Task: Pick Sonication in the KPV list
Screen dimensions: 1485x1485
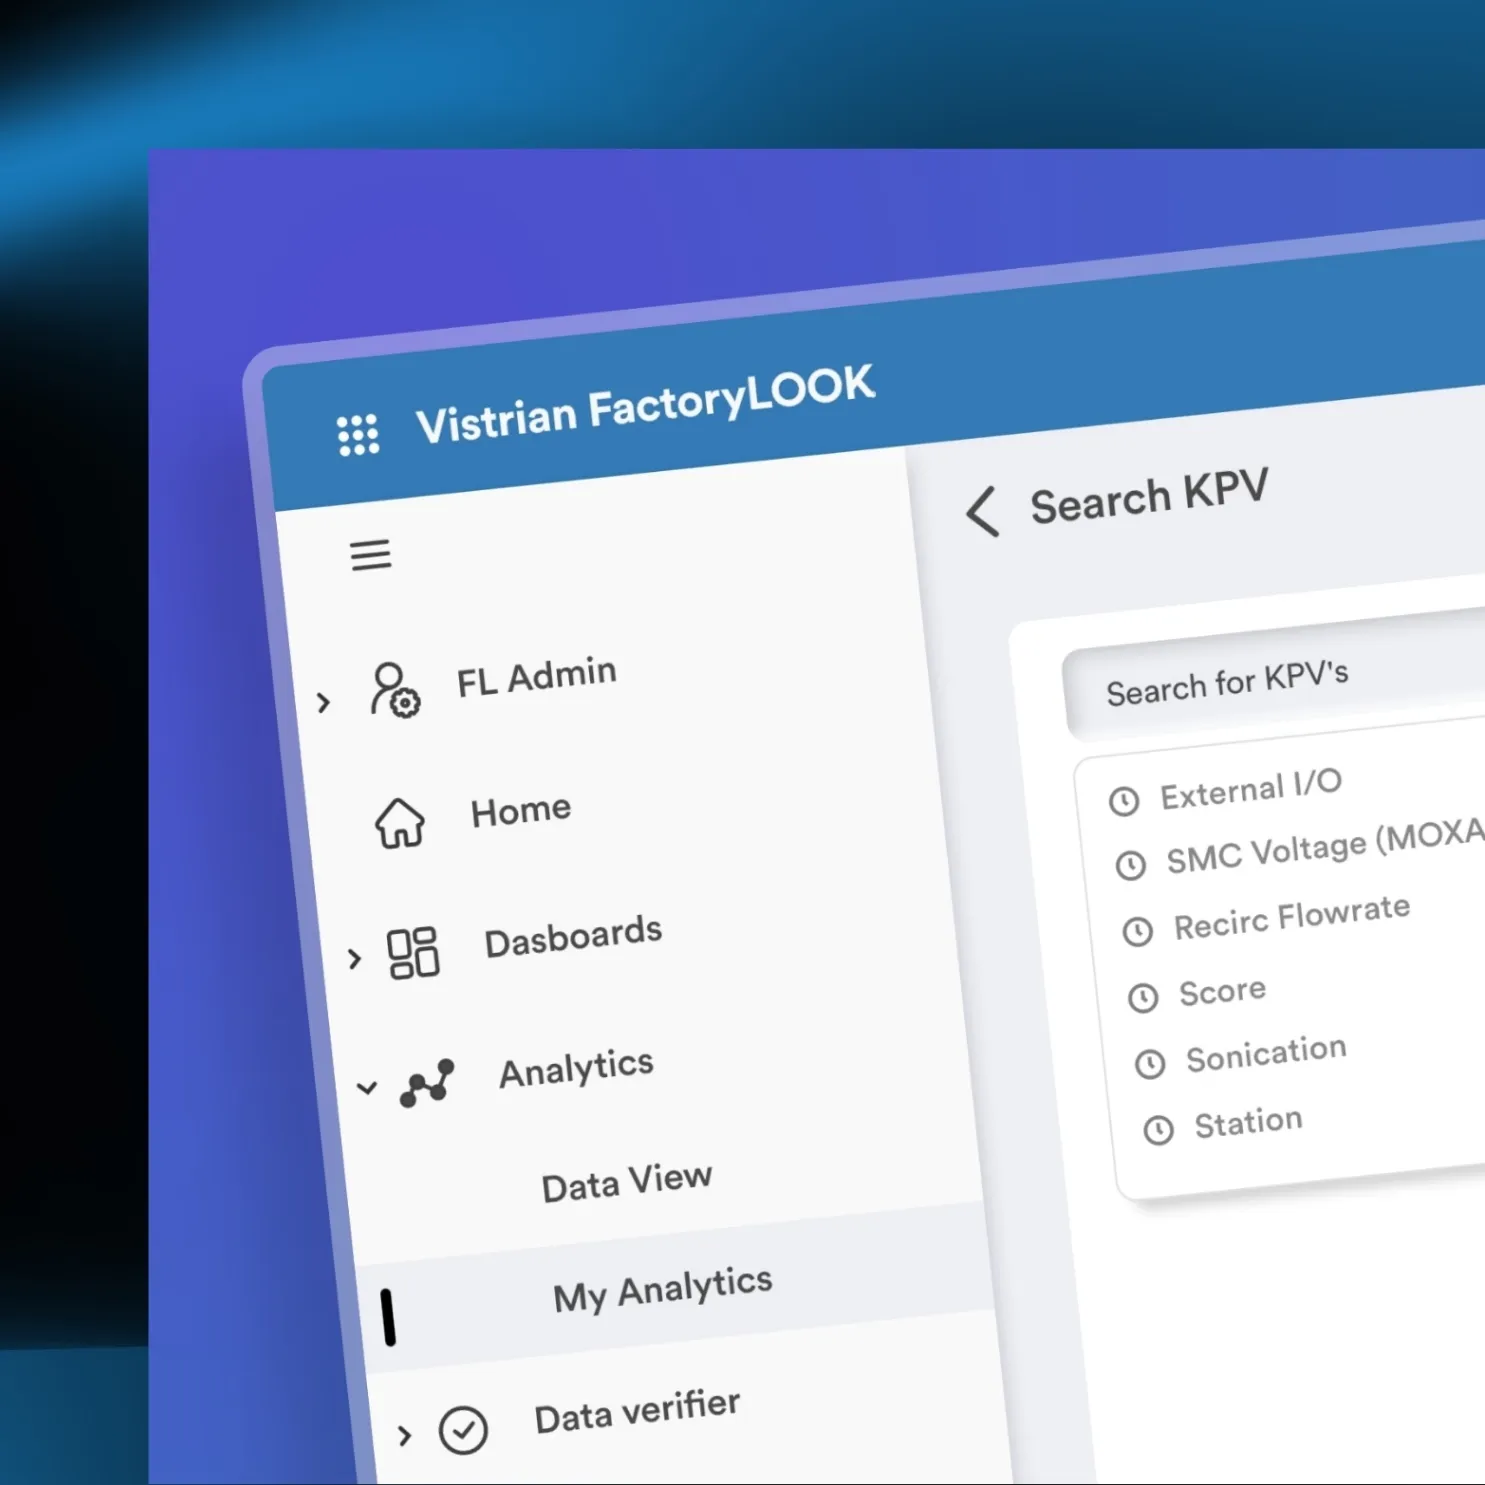Action: pyautogui.click(x=1266, y=1054)
